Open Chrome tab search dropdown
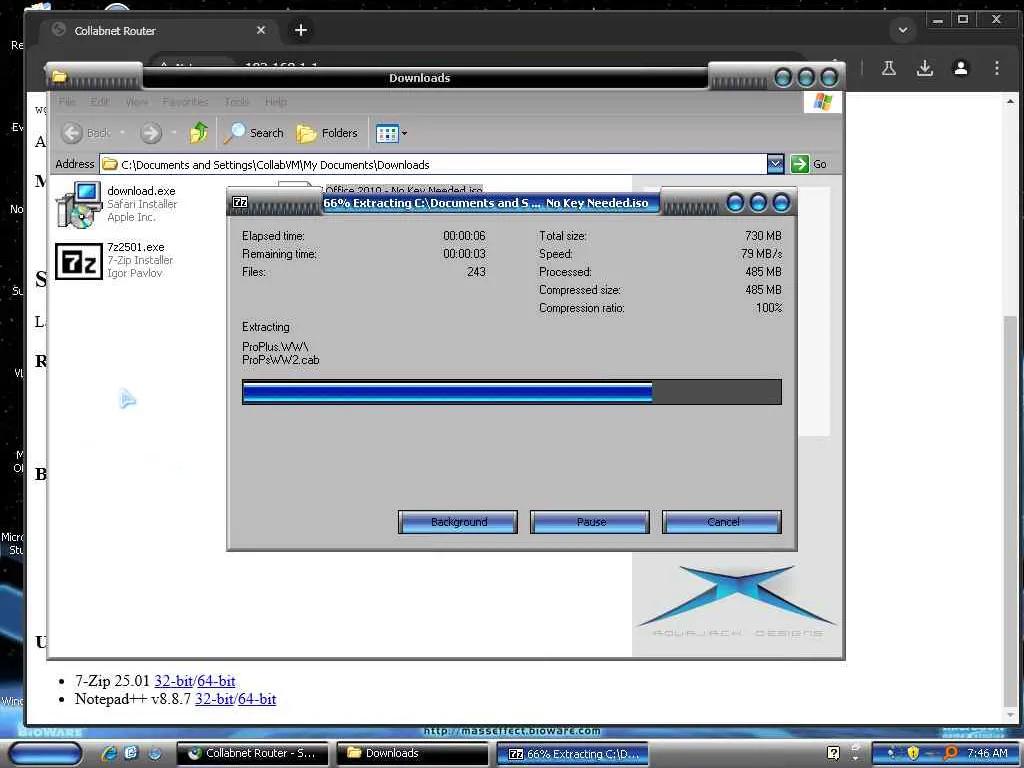 [903, 30]
